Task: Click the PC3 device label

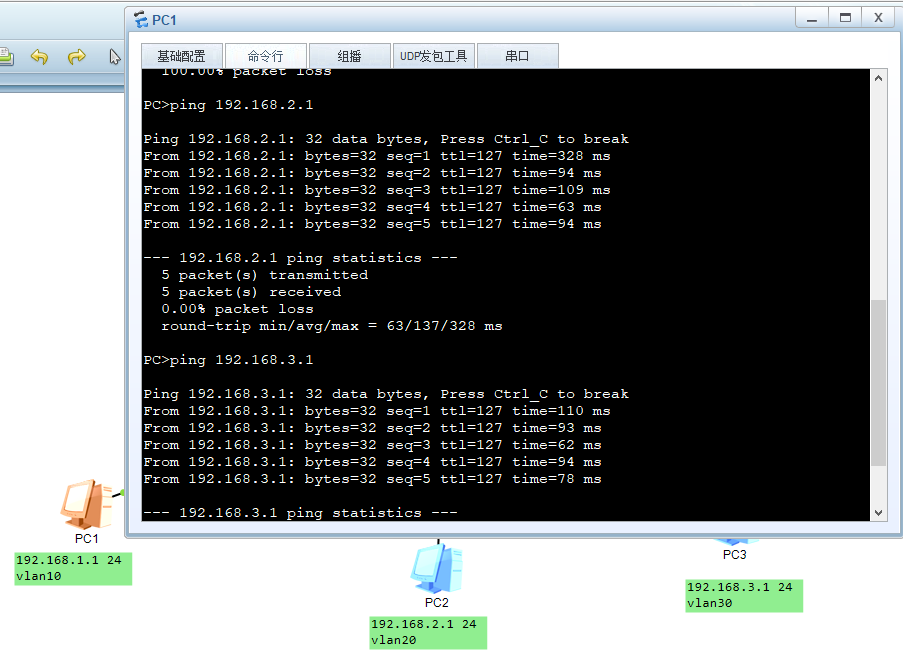Action: [x=735, y=554]
